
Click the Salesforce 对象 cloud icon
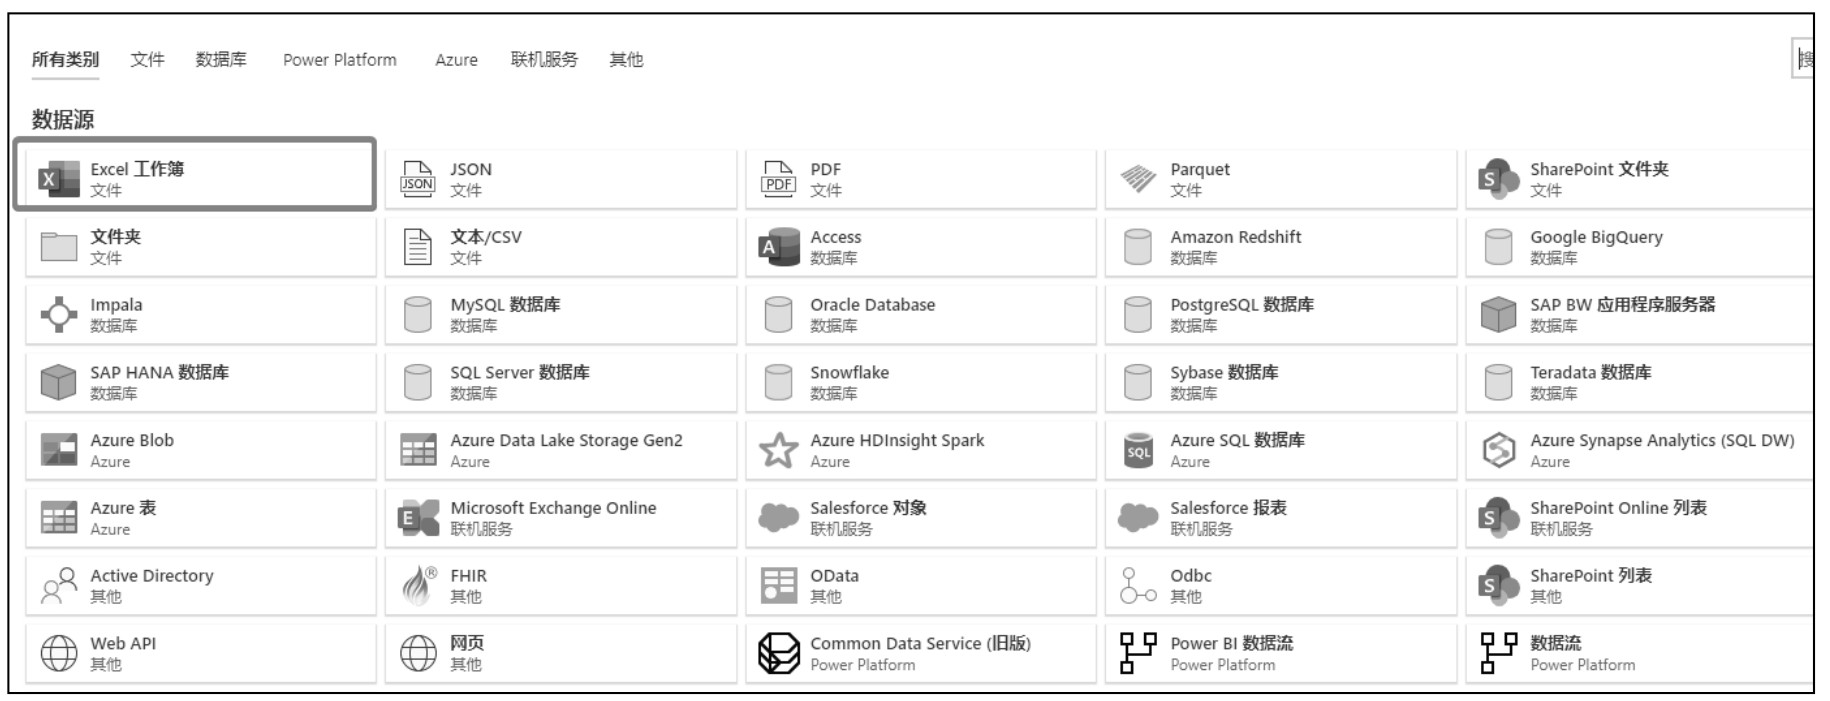click(x=778, y=517)
